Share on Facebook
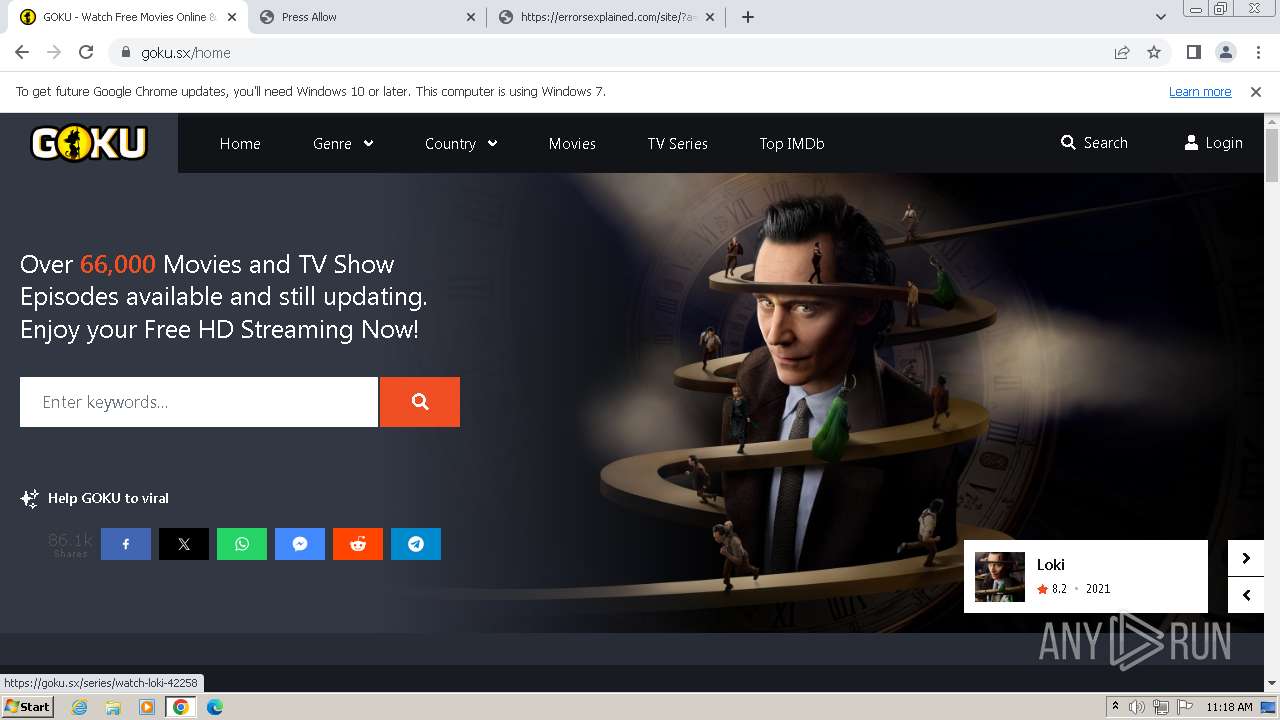 point(126,544)
